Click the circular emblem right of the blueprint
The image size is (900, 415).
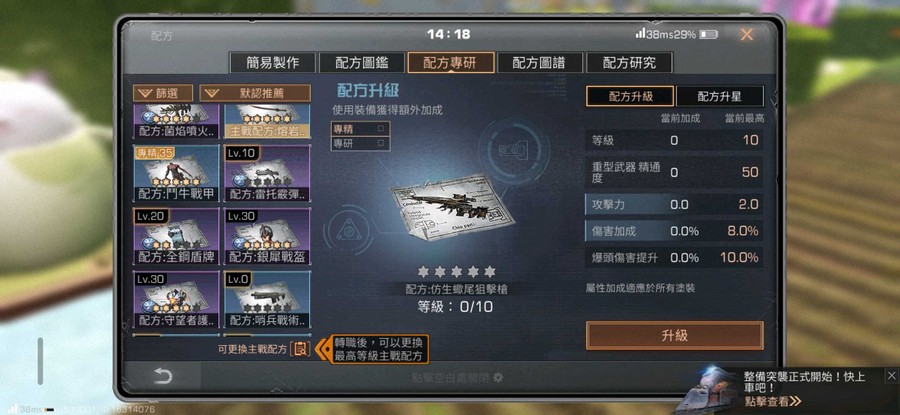[x=510, y=151]
